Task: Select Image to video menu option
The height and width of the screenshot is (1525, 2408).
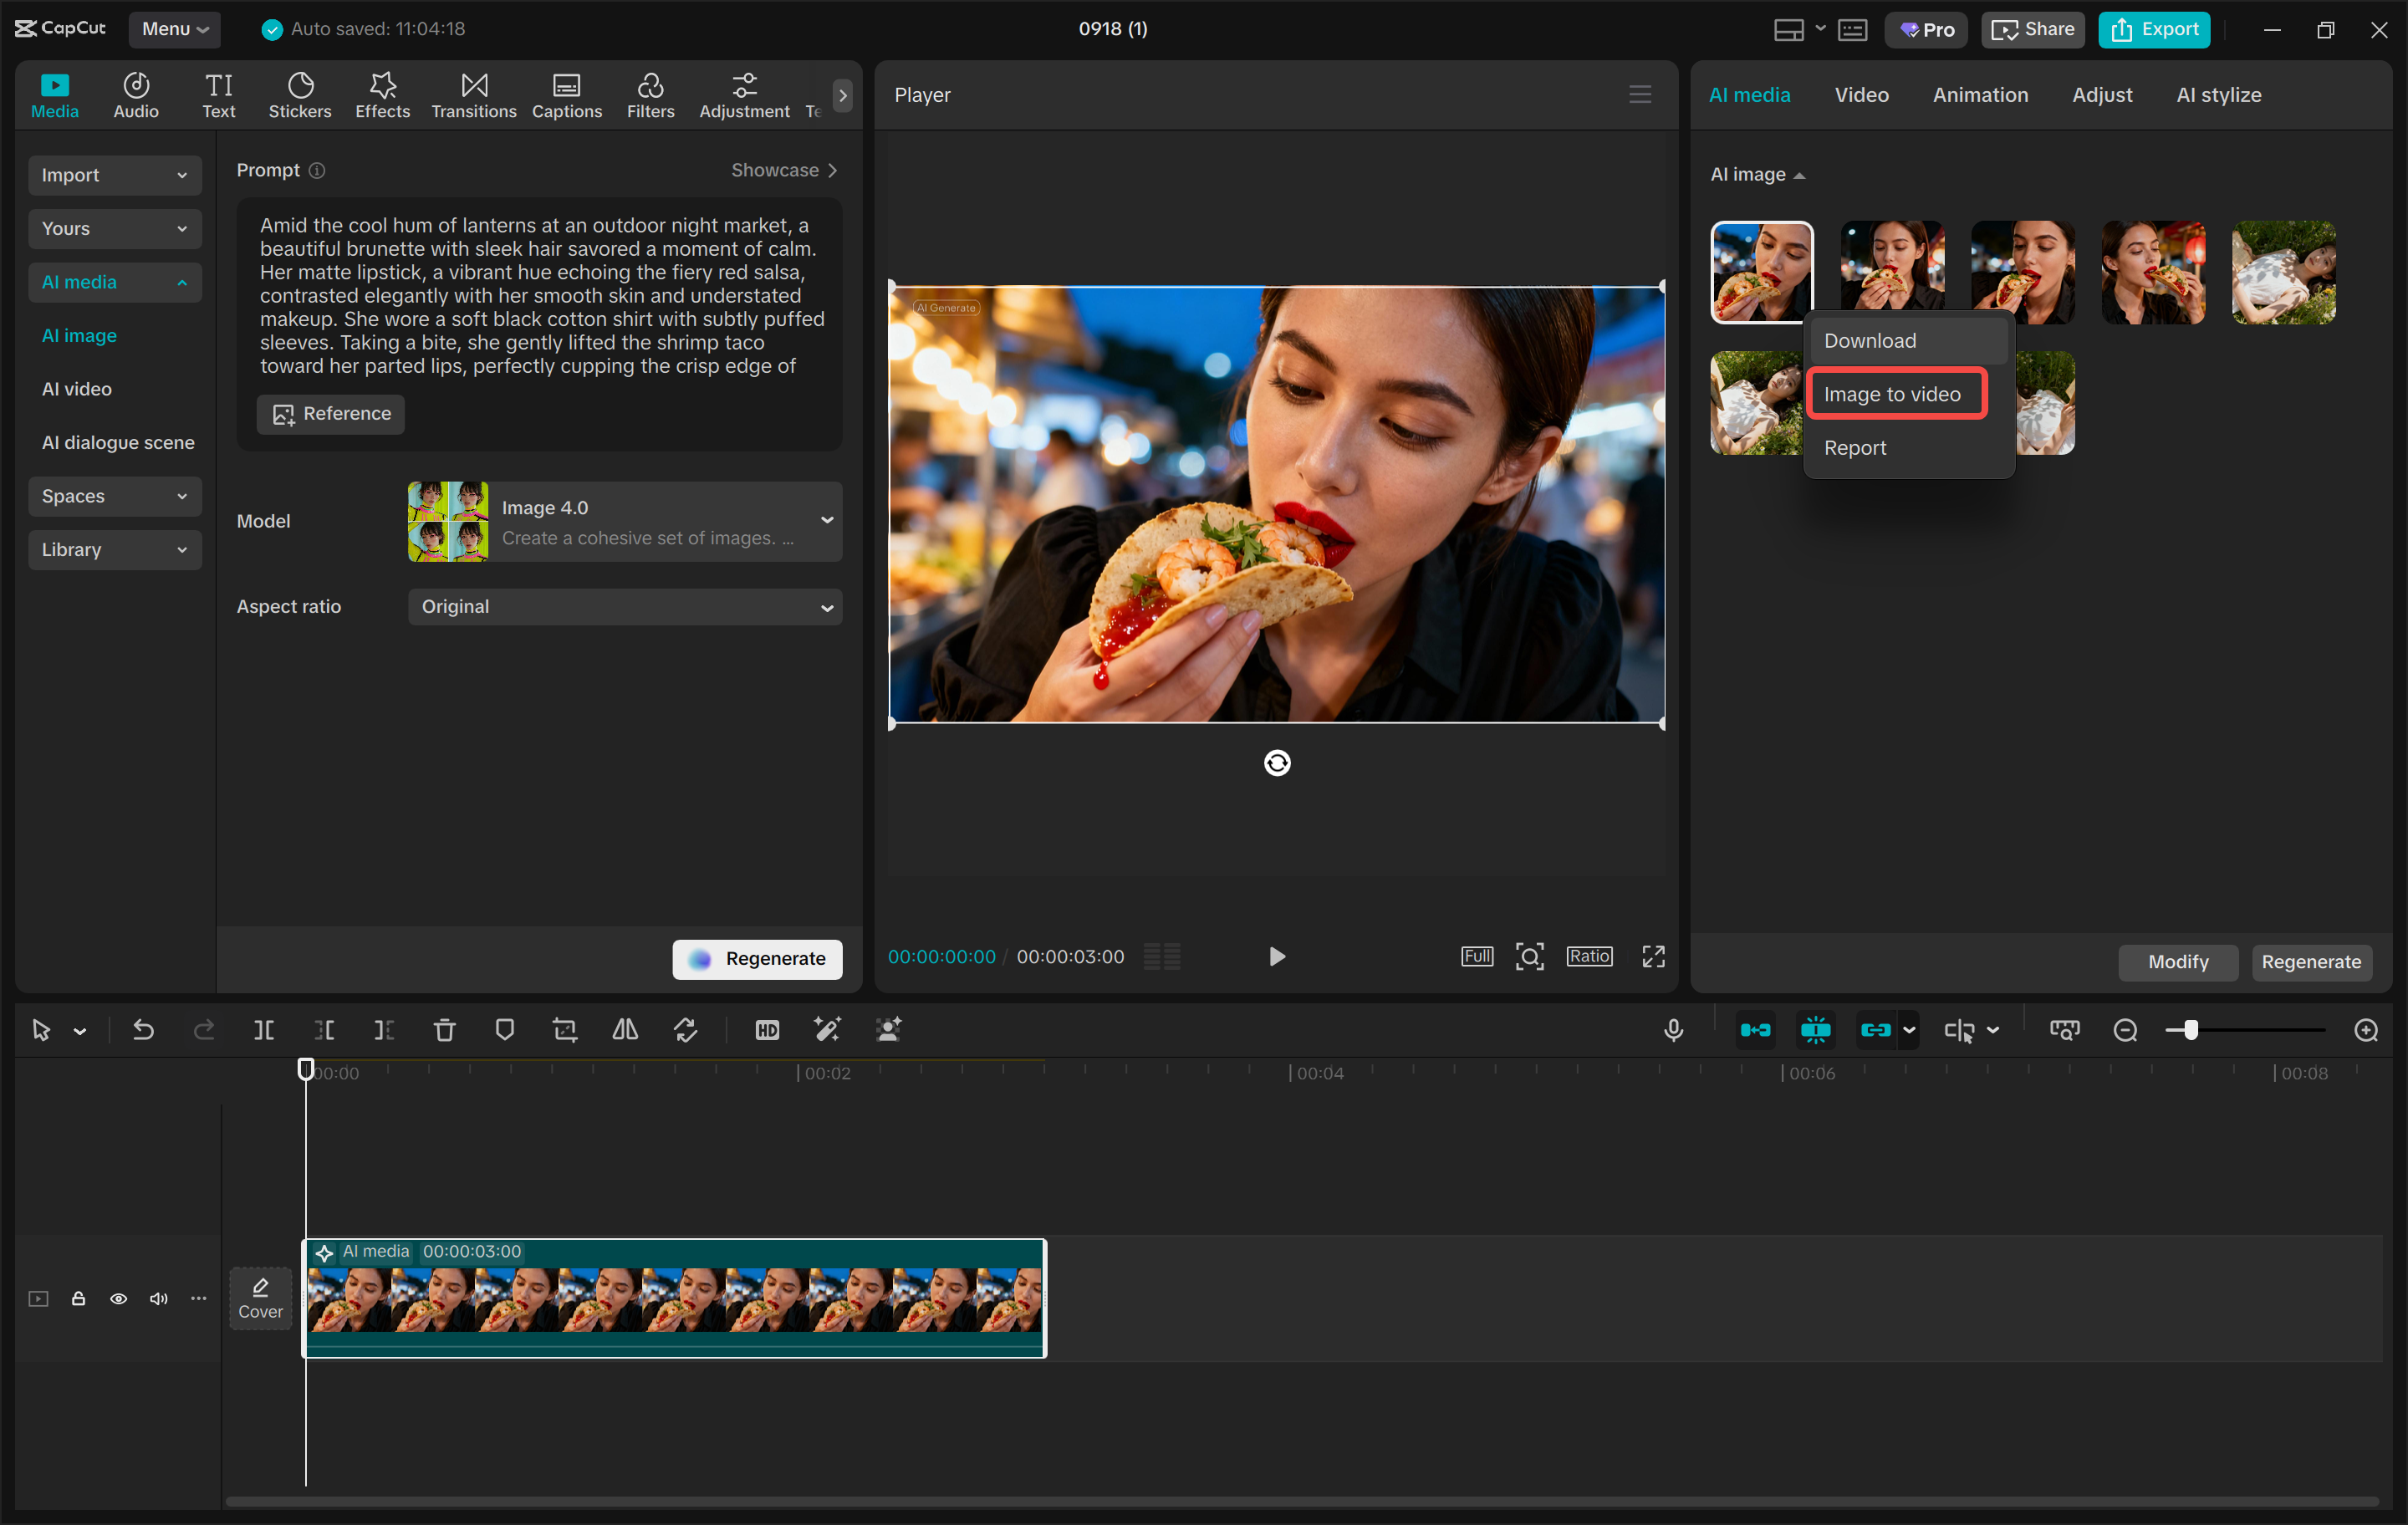Action: pyautogui.click(x=1892, y=394)
